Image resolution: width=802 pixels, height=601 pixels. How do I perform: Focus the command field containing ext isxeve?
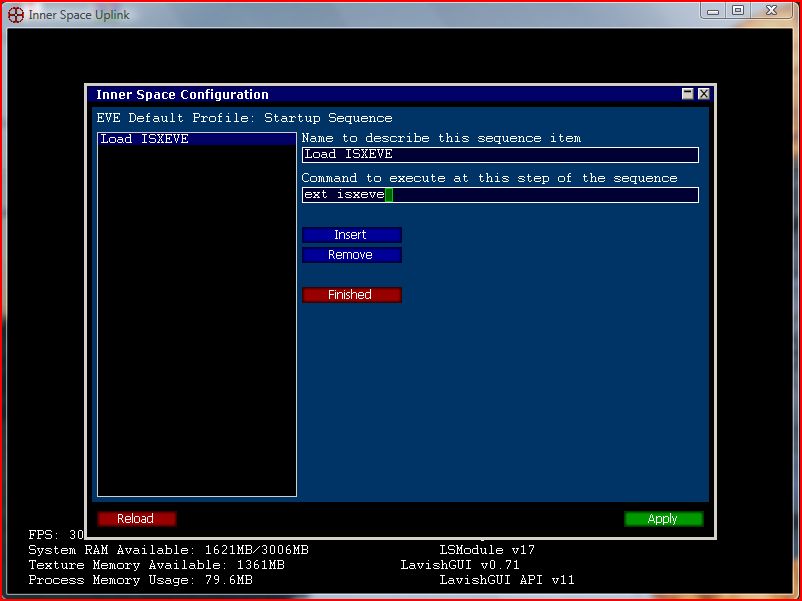tap(500, 195)
